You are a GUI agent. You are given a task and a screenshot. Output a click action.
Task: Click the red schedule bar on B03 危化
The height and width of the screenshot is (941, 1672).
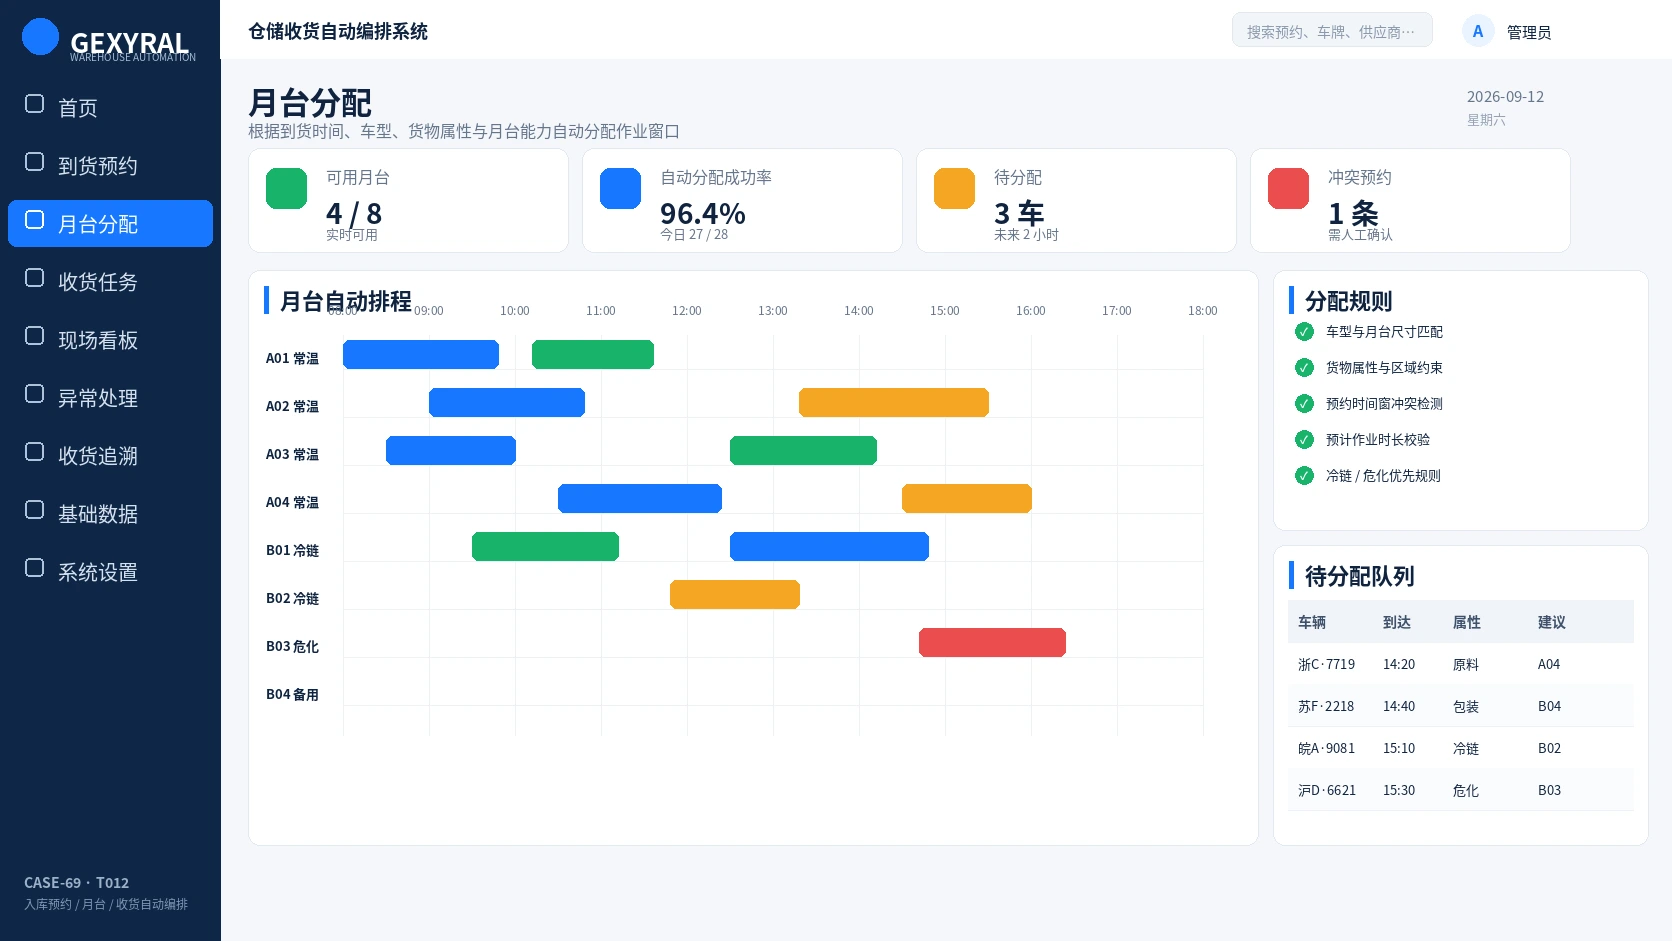(992, 642)
